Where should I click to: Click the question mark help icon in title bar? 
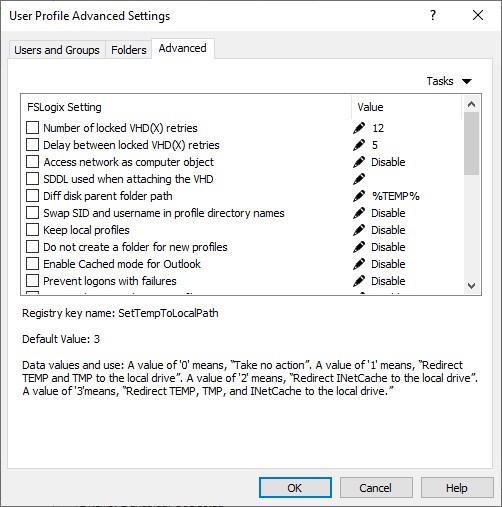point(433,15)
